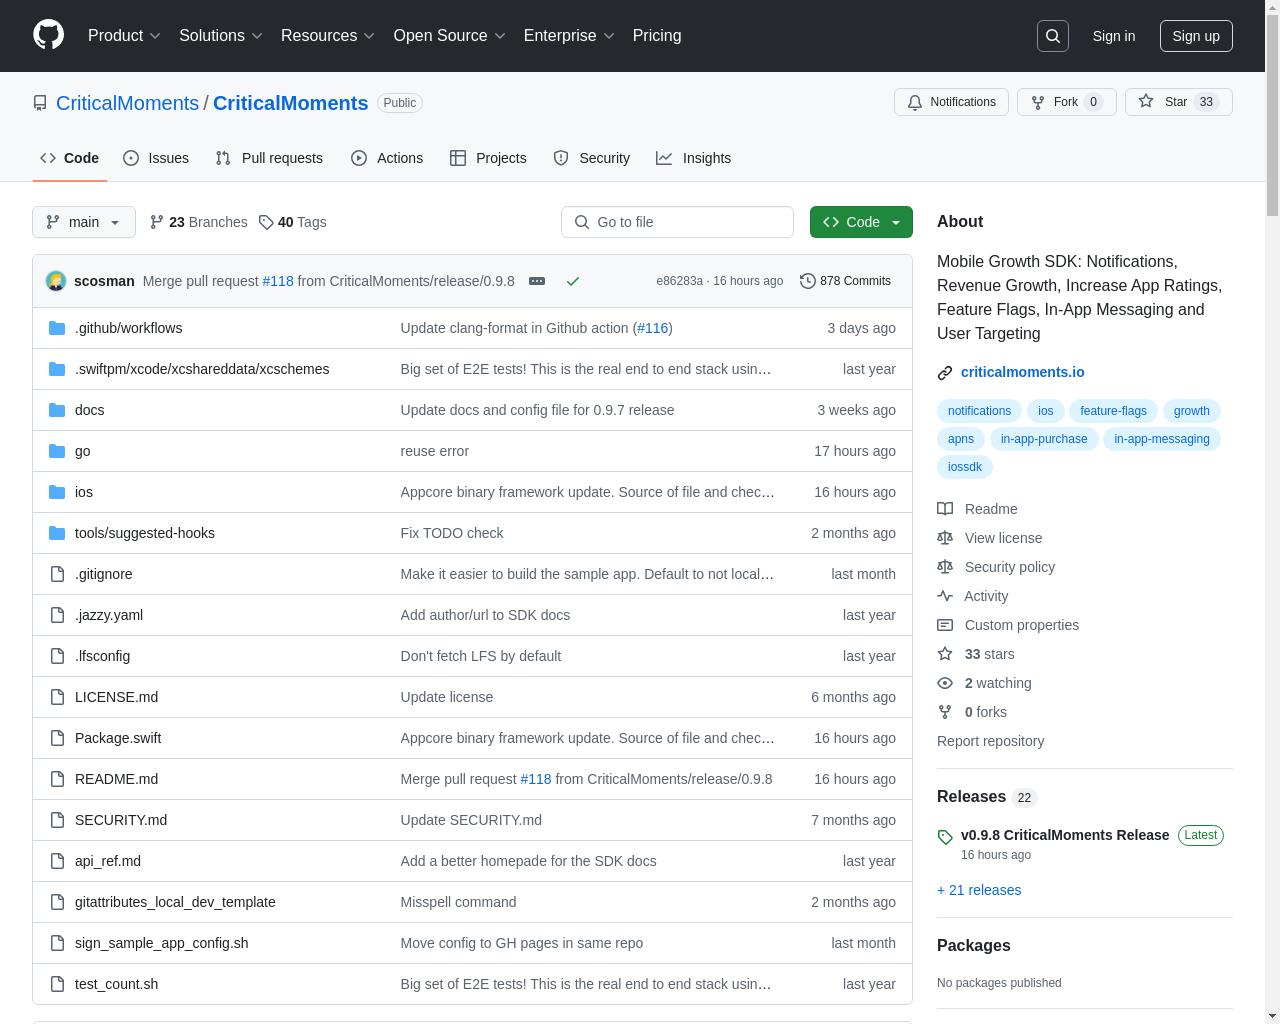
Task: Click the ios folder icon
Action: [57, 492]
